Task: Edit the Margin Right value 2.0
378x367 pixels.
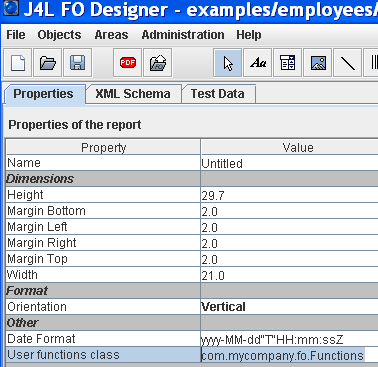Action: (289, 243)
